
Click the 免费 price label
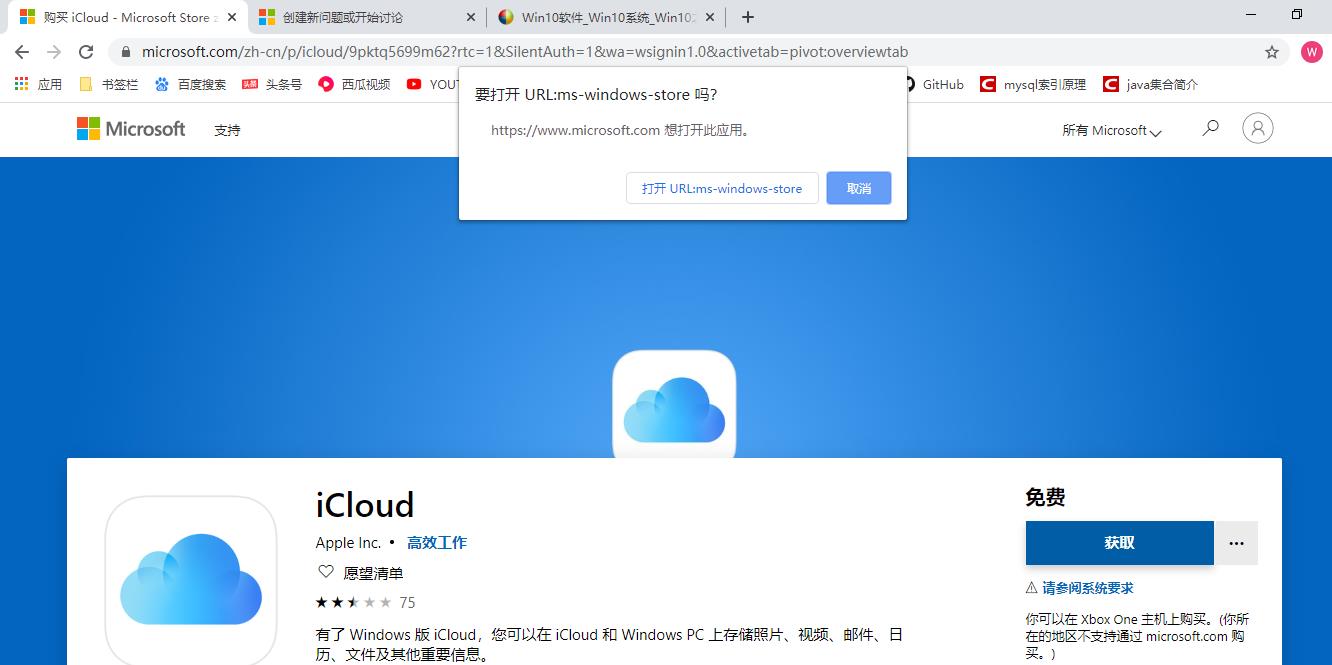(x=1045, y=497)
